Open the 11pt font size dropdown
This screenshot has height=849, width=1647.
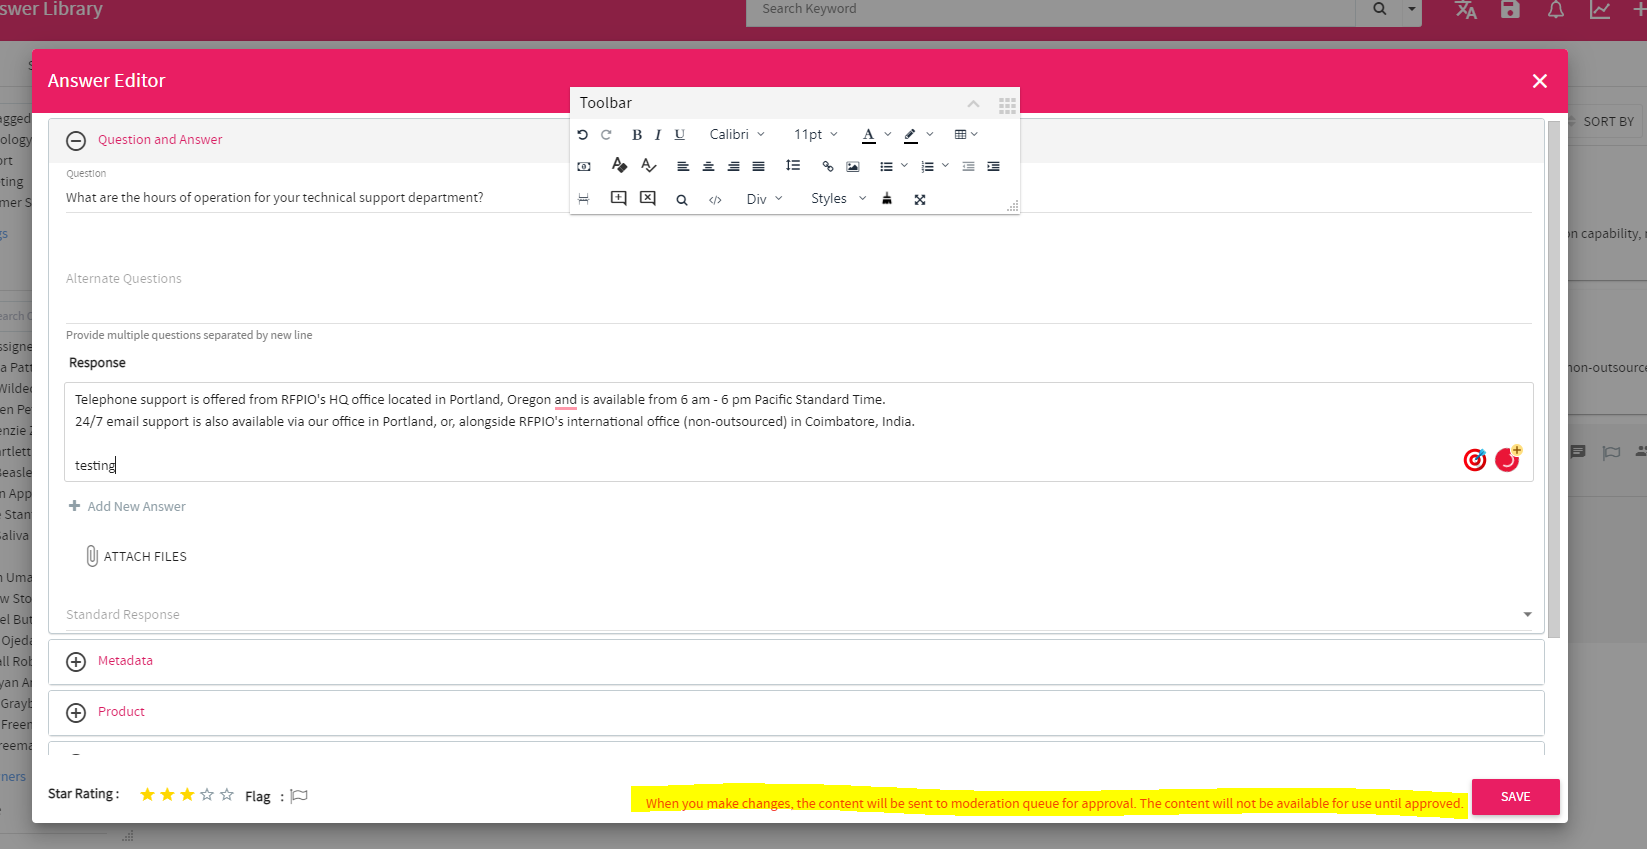click(x=815, y=135)
